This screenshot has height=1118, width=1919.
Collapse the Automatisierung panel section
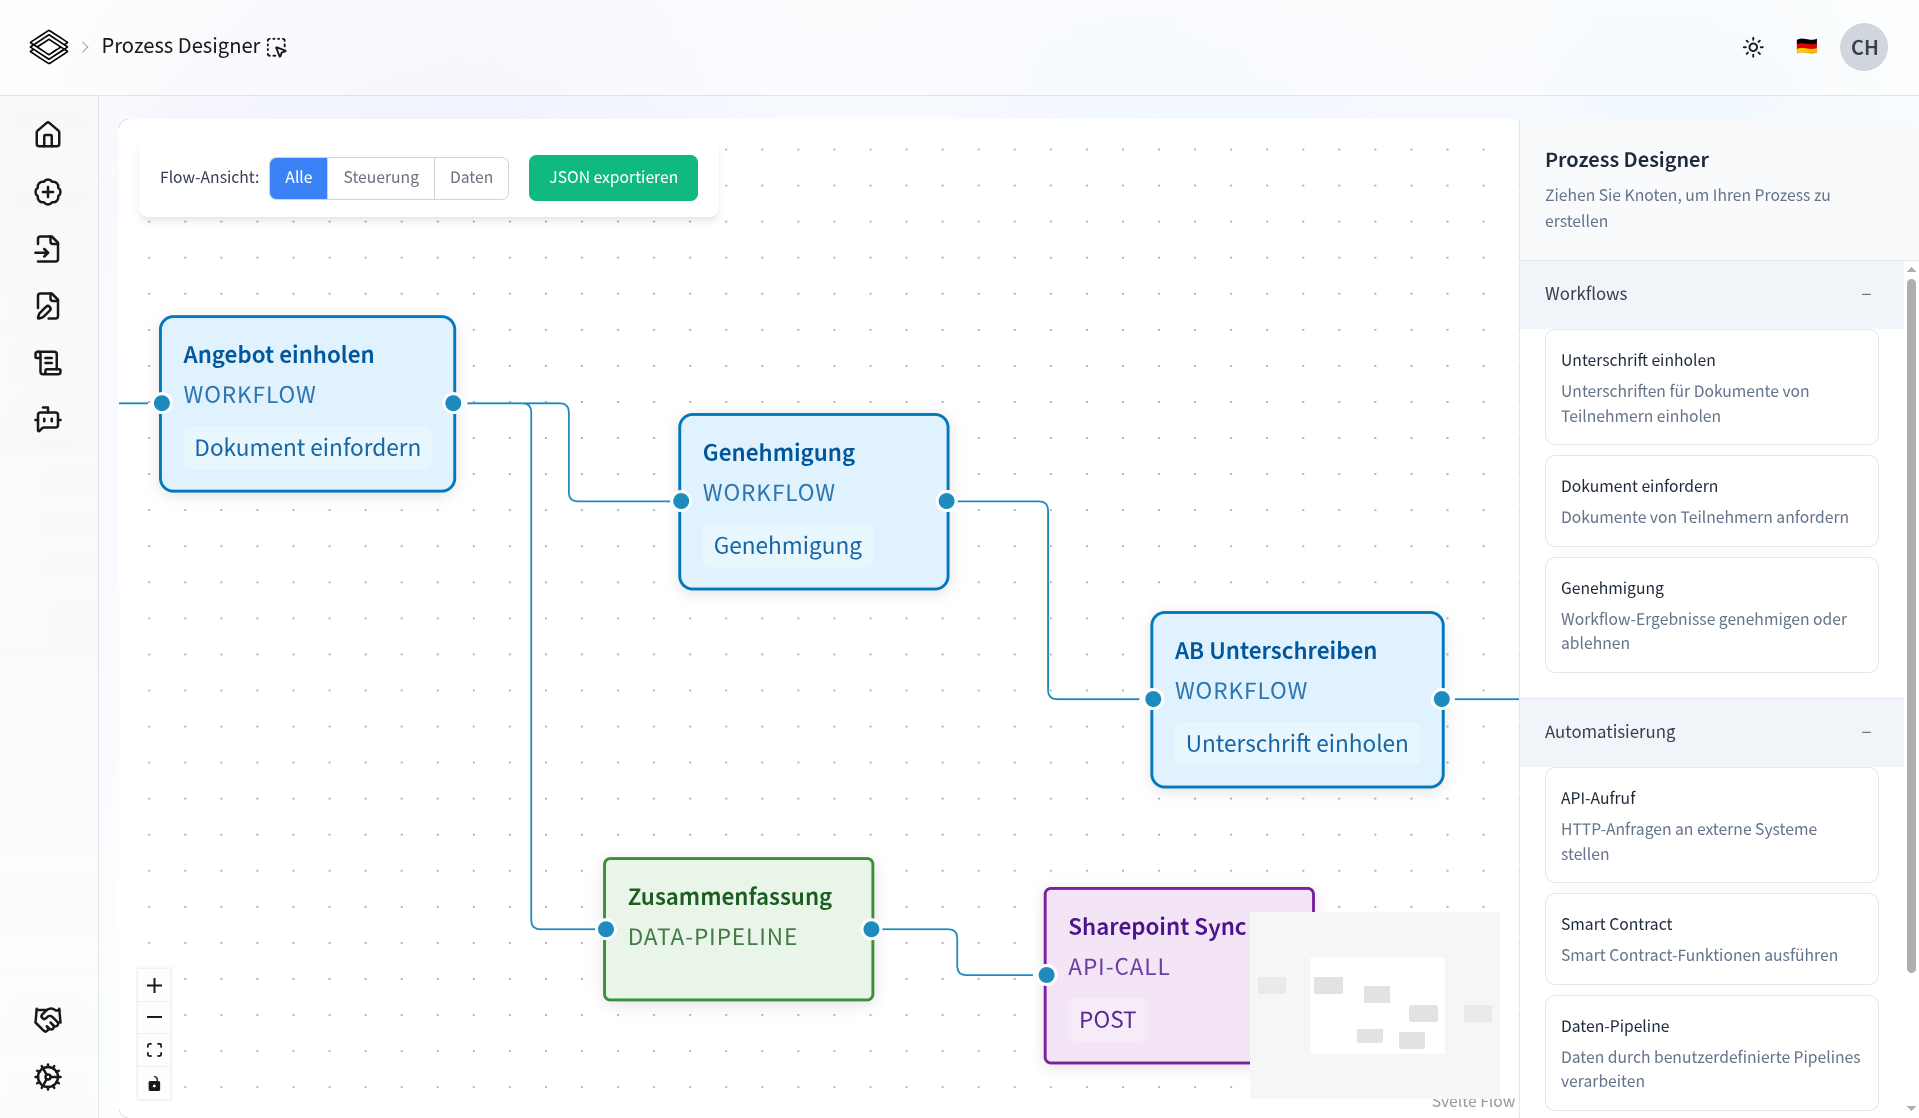tap(1866, 732)
